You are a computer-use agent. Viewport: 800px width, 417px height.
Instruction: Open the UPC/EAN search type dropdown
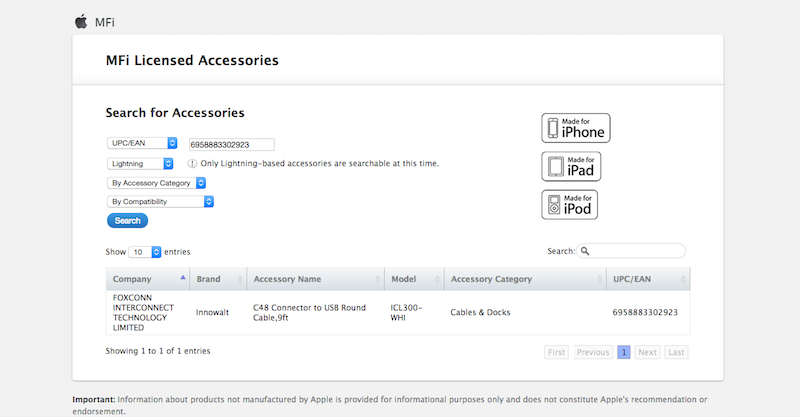142,143
